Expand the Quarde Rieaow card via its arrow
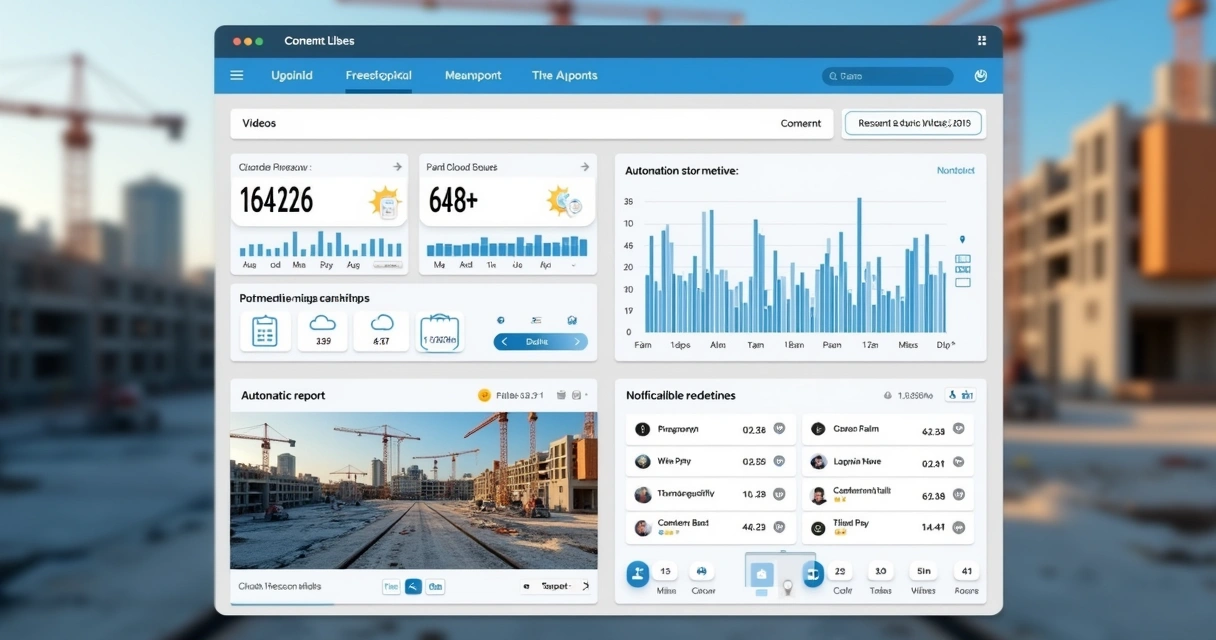This screenshot has width=1216, height=640. click(397, 167)
